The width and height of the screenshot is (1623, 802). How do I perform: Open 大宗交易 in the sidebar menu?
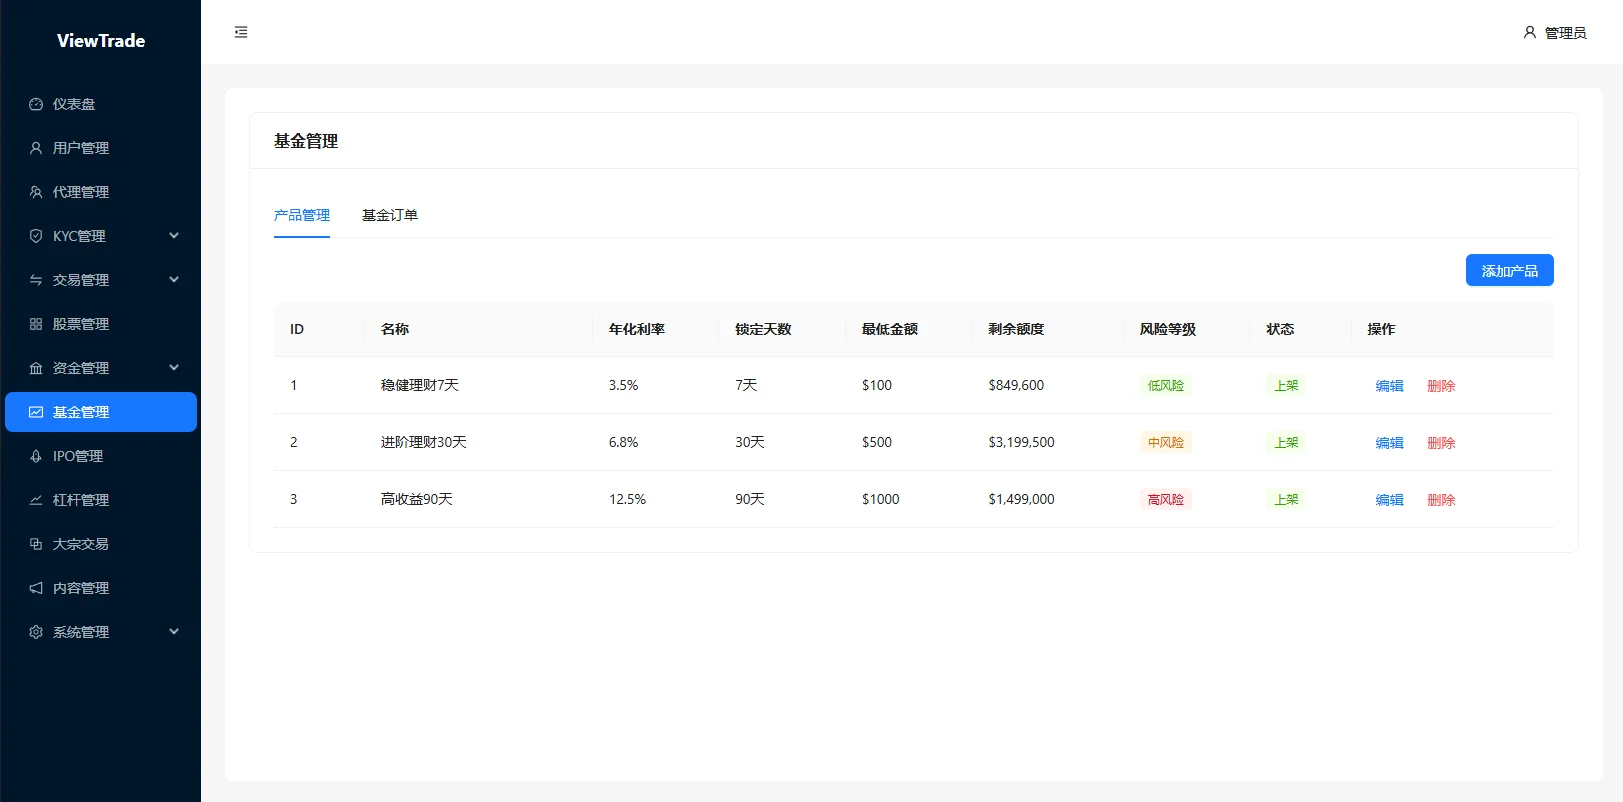point(101,544)
